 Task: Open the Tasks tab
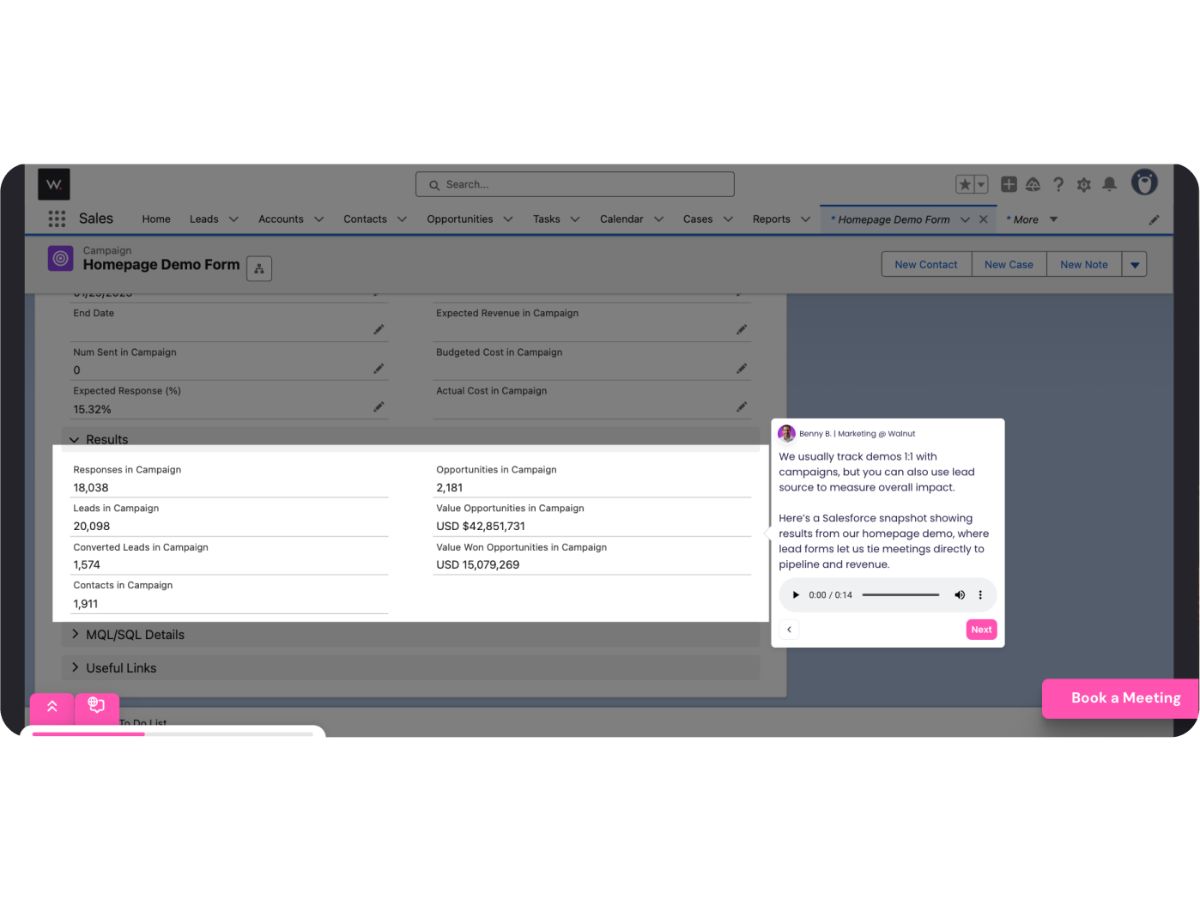click(x=547, y=219)
